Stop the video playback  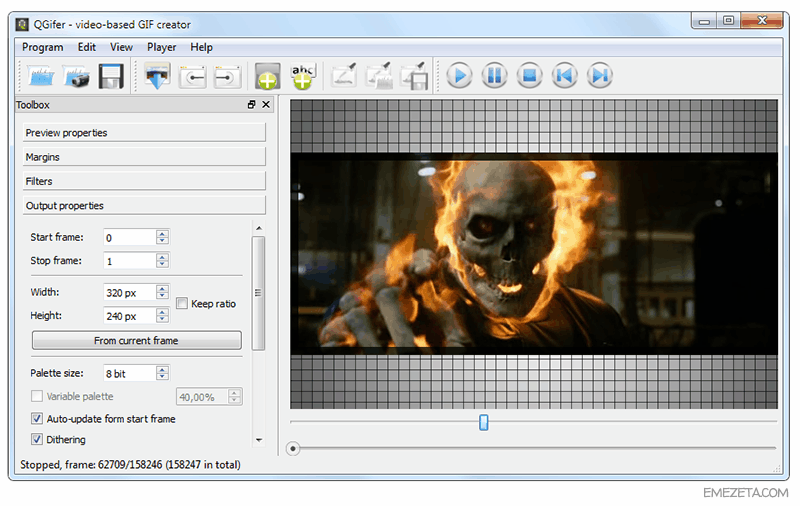coord(529,75)
